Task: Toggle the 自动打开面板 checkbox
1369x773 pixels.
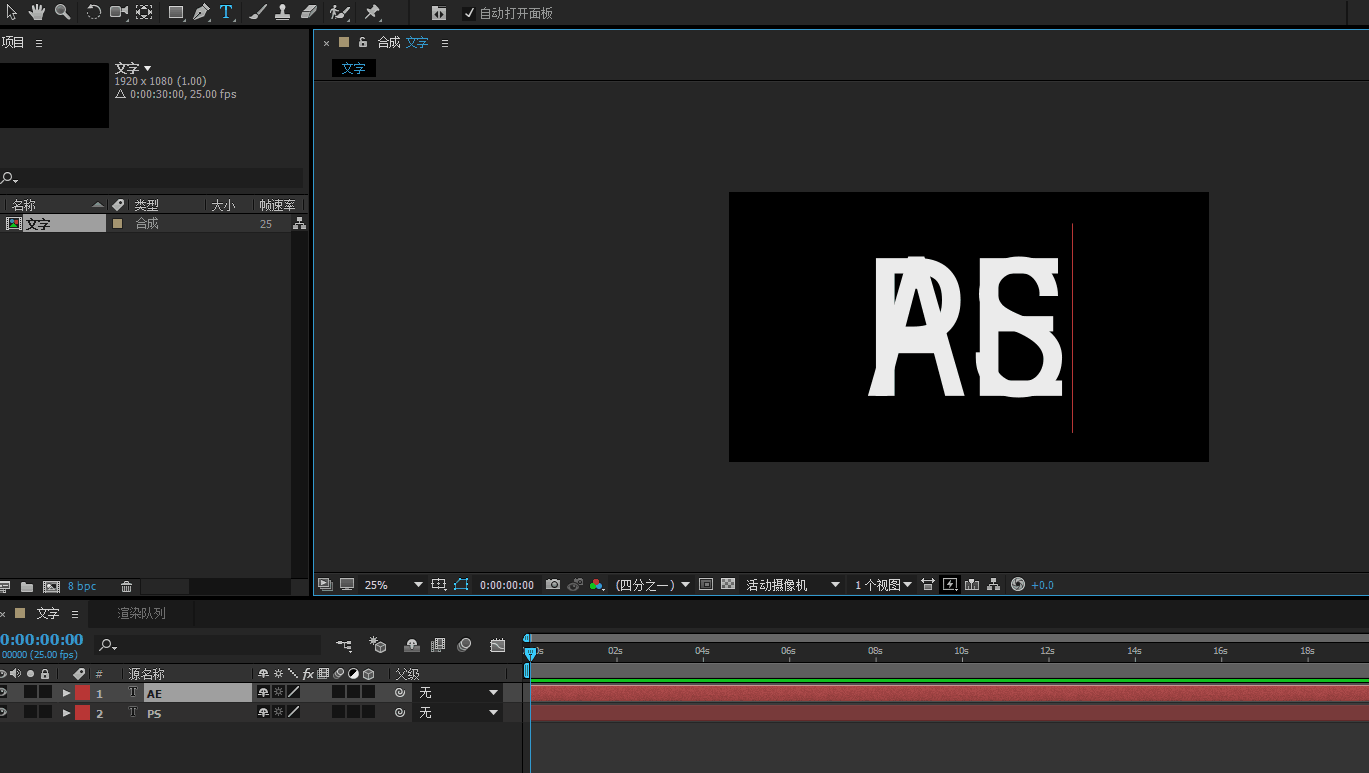Action: coord(470,13)
